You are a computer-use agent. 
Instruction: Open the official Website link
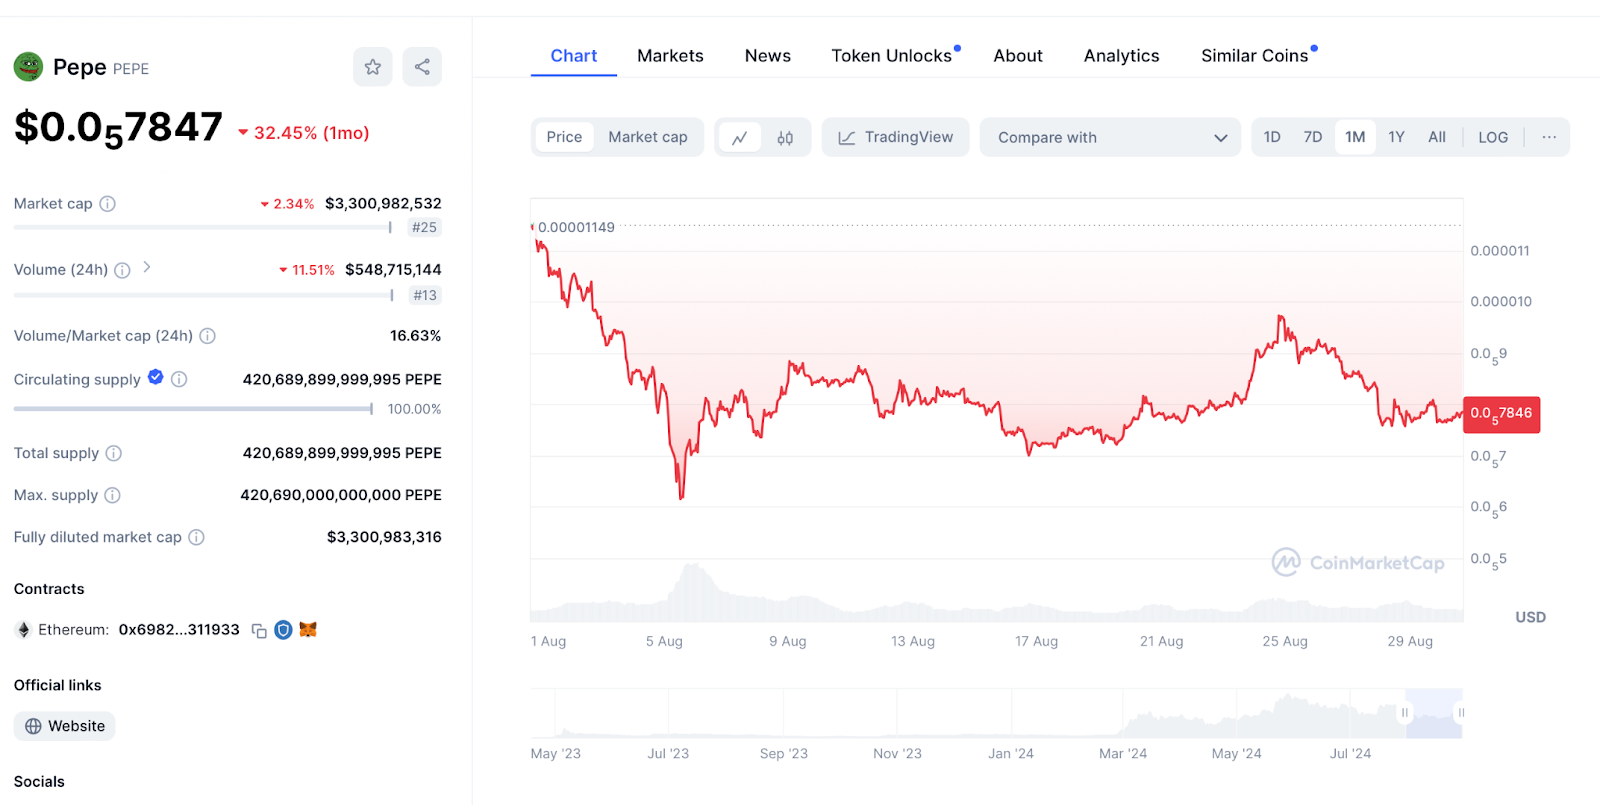click(x=65, y=726)
